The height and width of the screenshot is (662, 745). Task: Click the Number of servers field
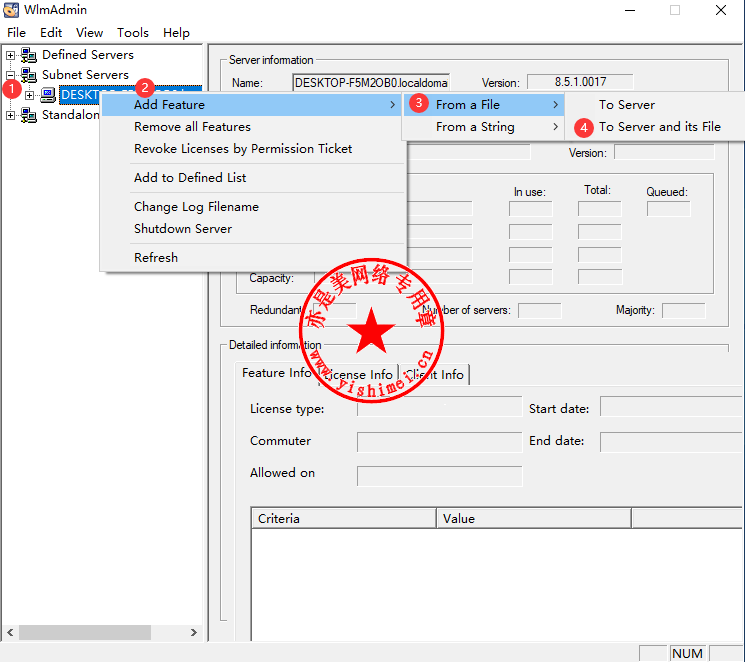[x=540, y=310]
